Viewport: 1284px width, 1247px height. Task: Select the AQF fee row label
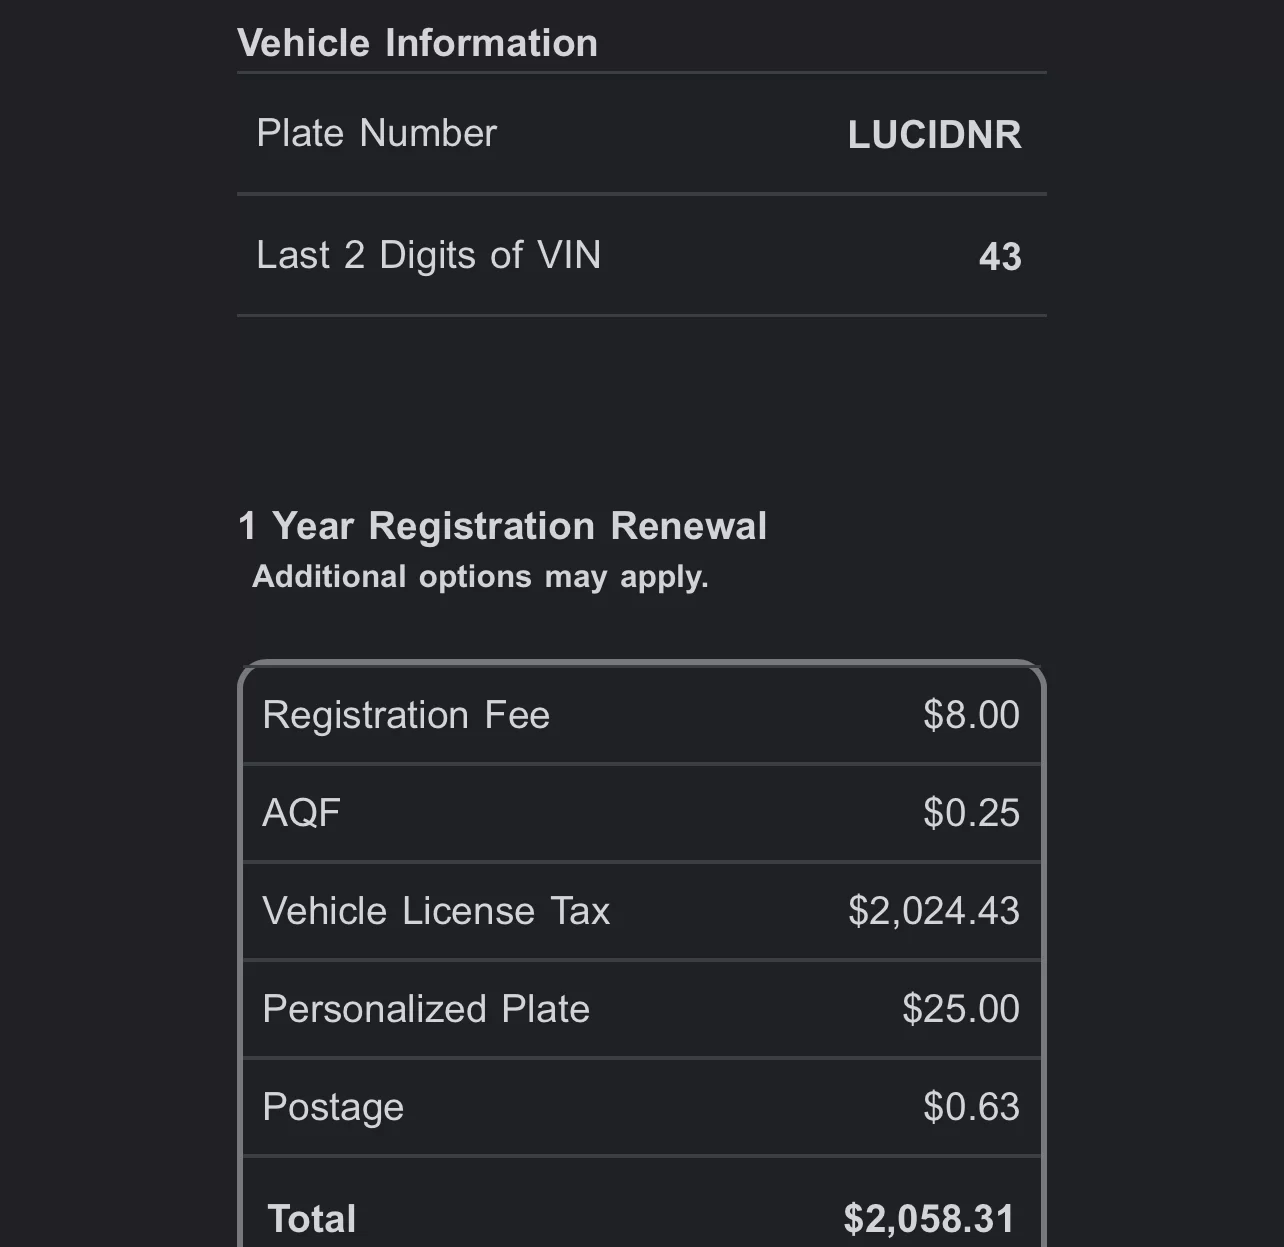point(301,813)
